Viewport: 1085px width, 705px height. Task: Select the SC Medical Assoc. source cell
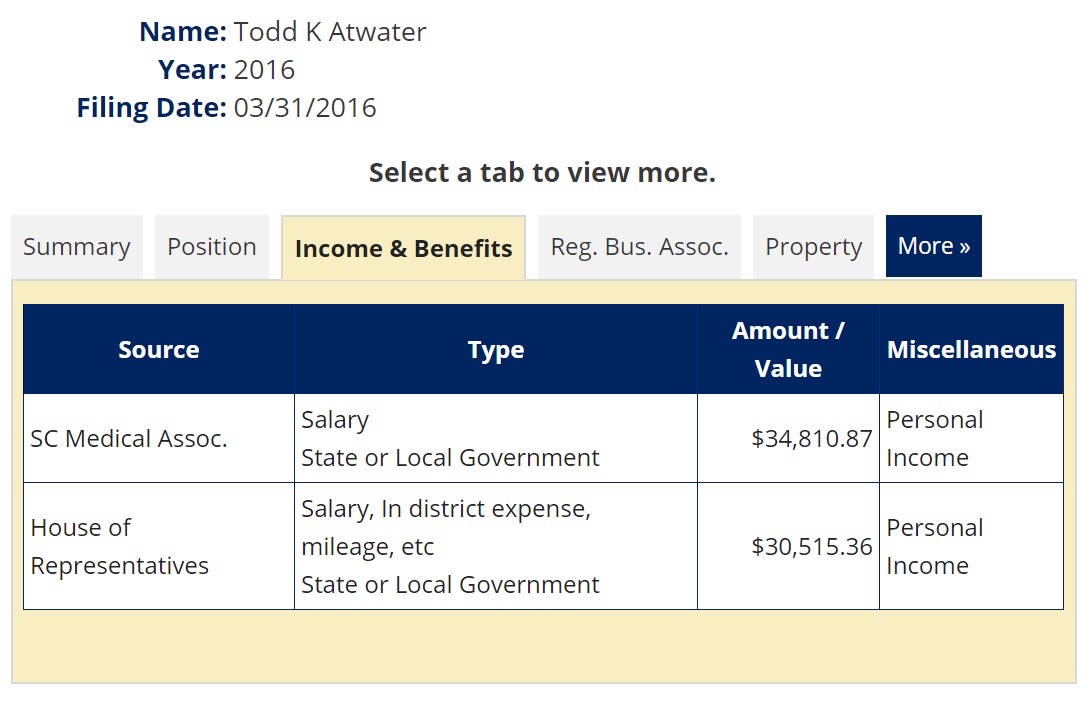coord(129,439)
